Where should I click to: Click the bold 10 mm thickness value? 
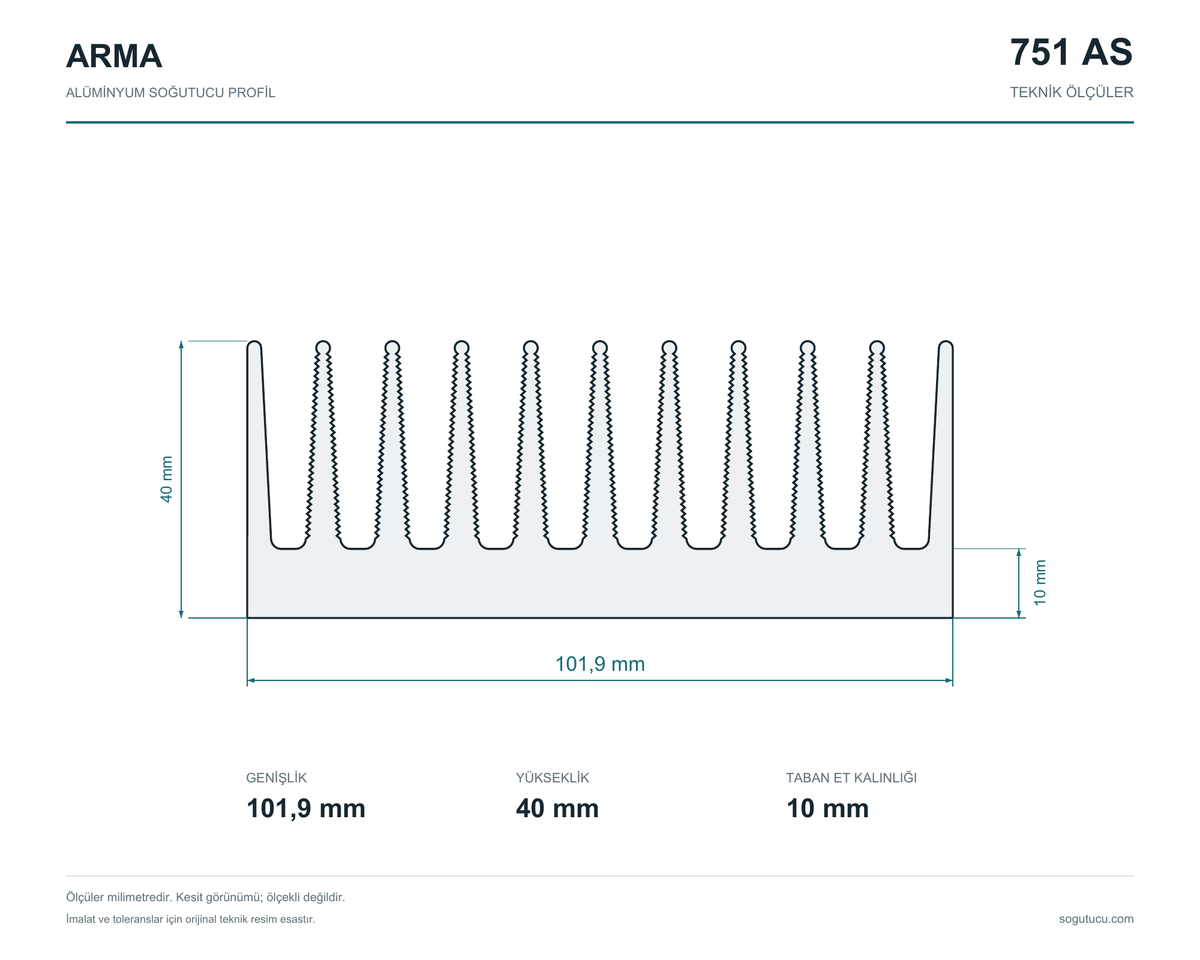(827, 809)
